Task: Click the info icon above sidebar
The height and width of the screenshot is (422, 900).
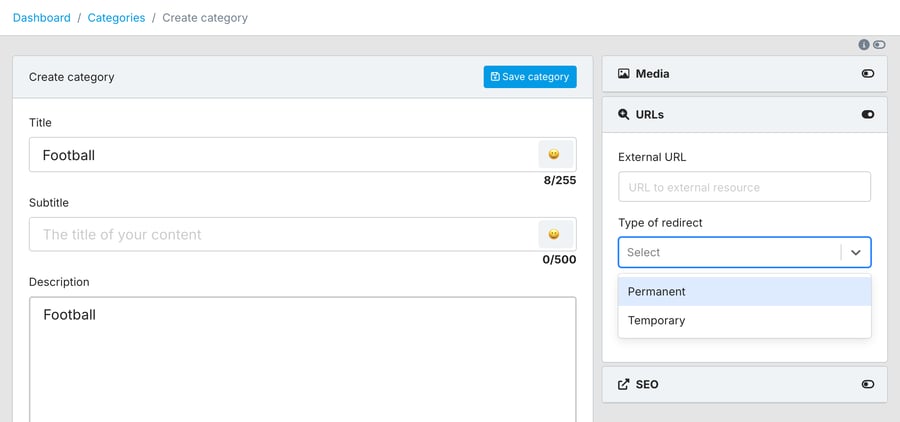Action: click(864, 45)
